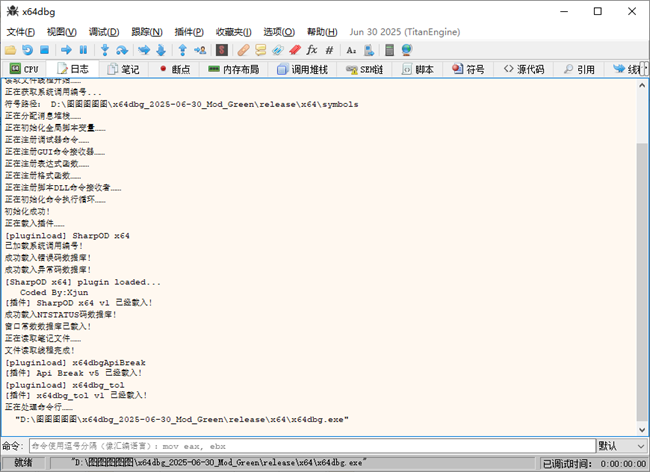Show functions via the fx icon

pyautogui.click(x=311, y=49)
